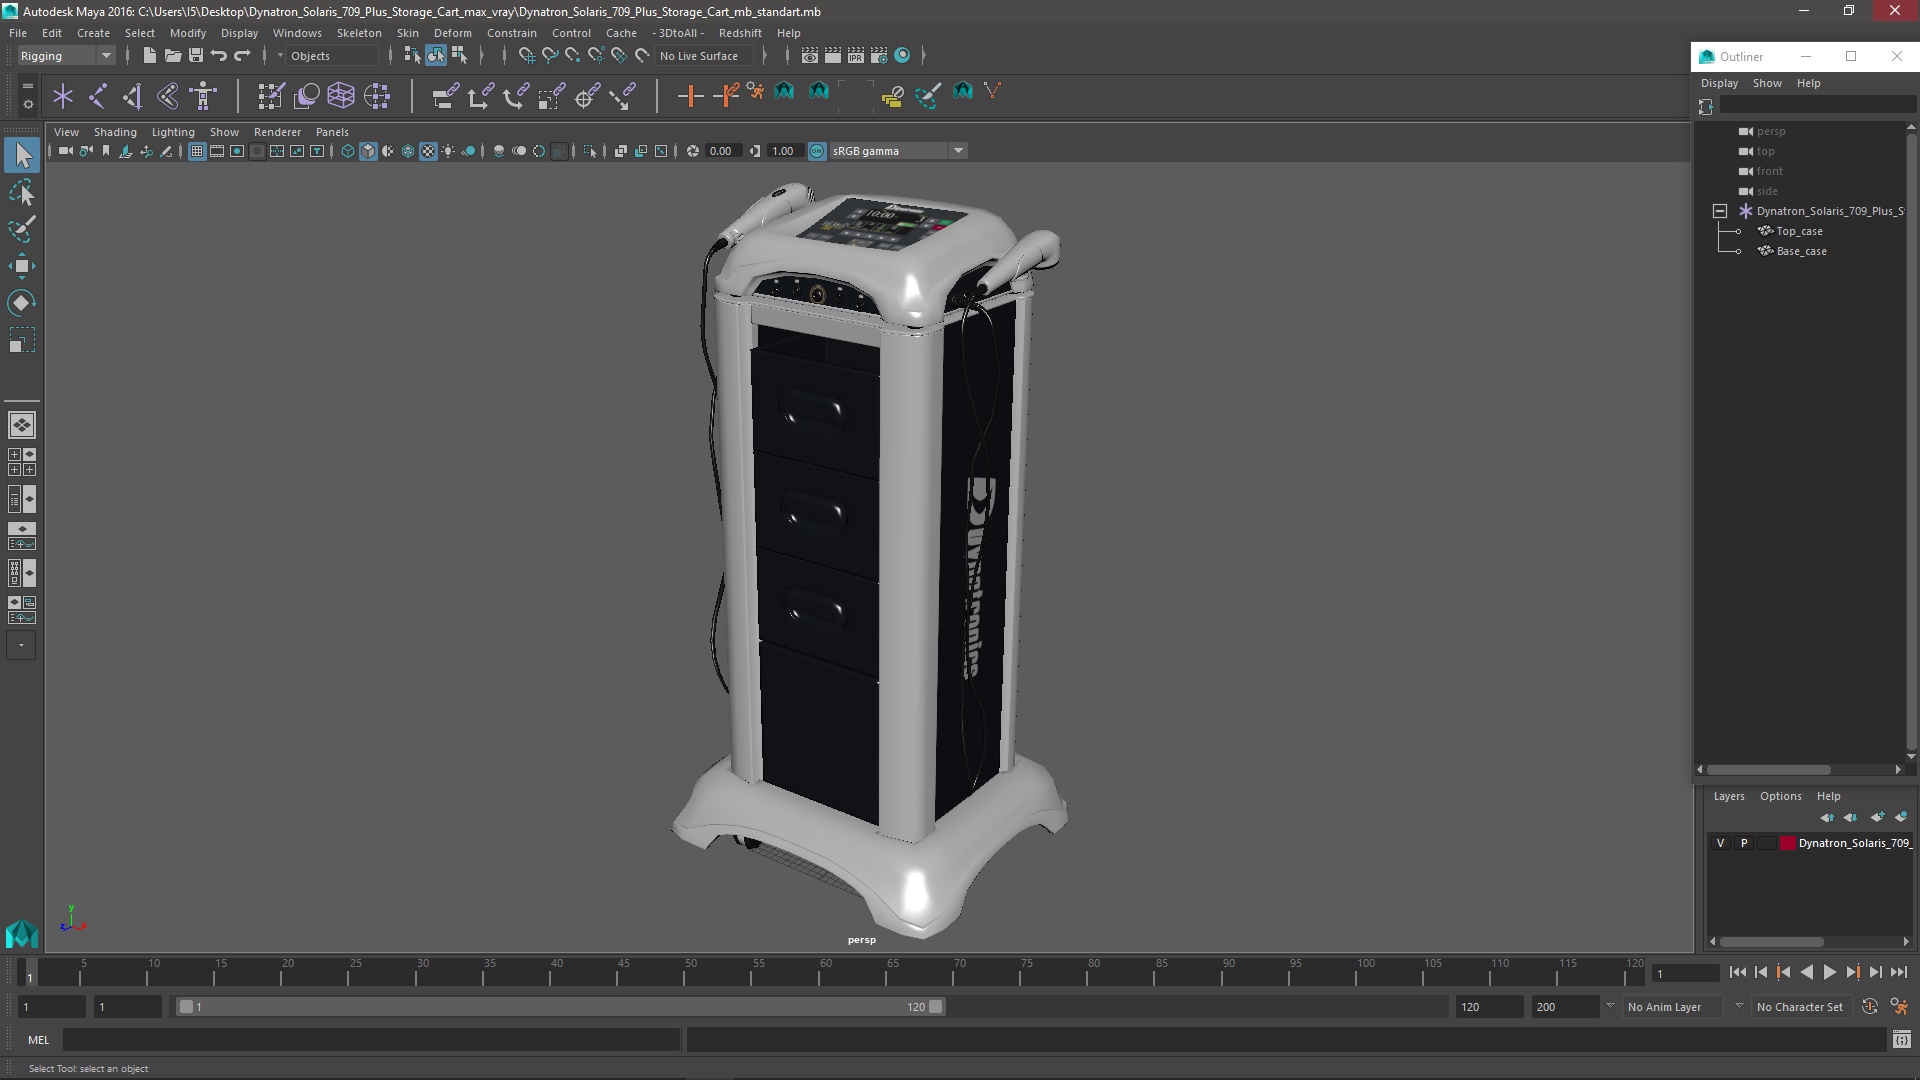Open the shelf tab selector menu
1920x1080 pixels.
pyautogui.click(x=27, y=88)
